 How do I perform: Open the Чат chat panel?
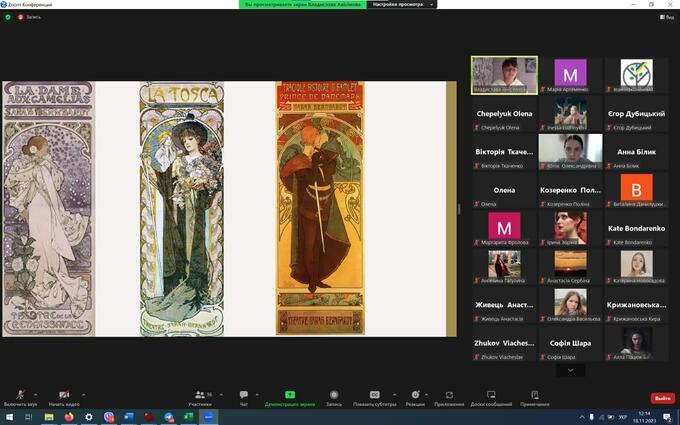(x=244, y=398)
